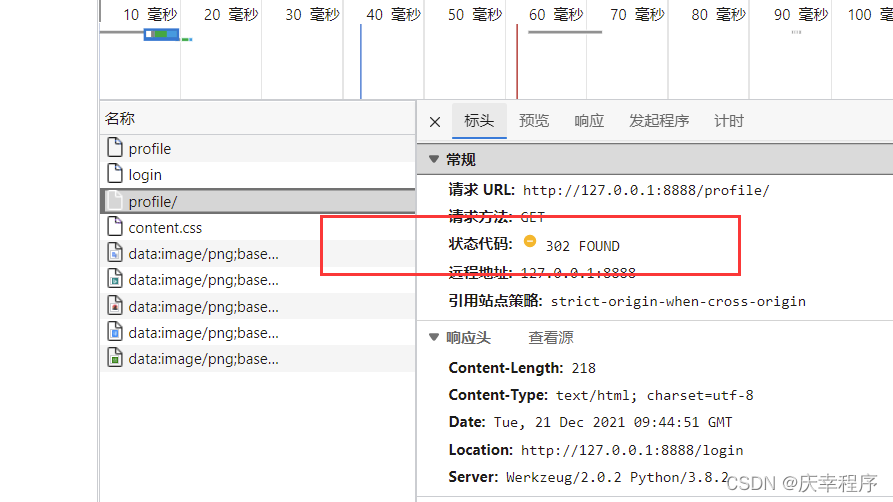The image size is (893, 502).
Task: Click the third data:image/png file icon
Action: point(115,306)
